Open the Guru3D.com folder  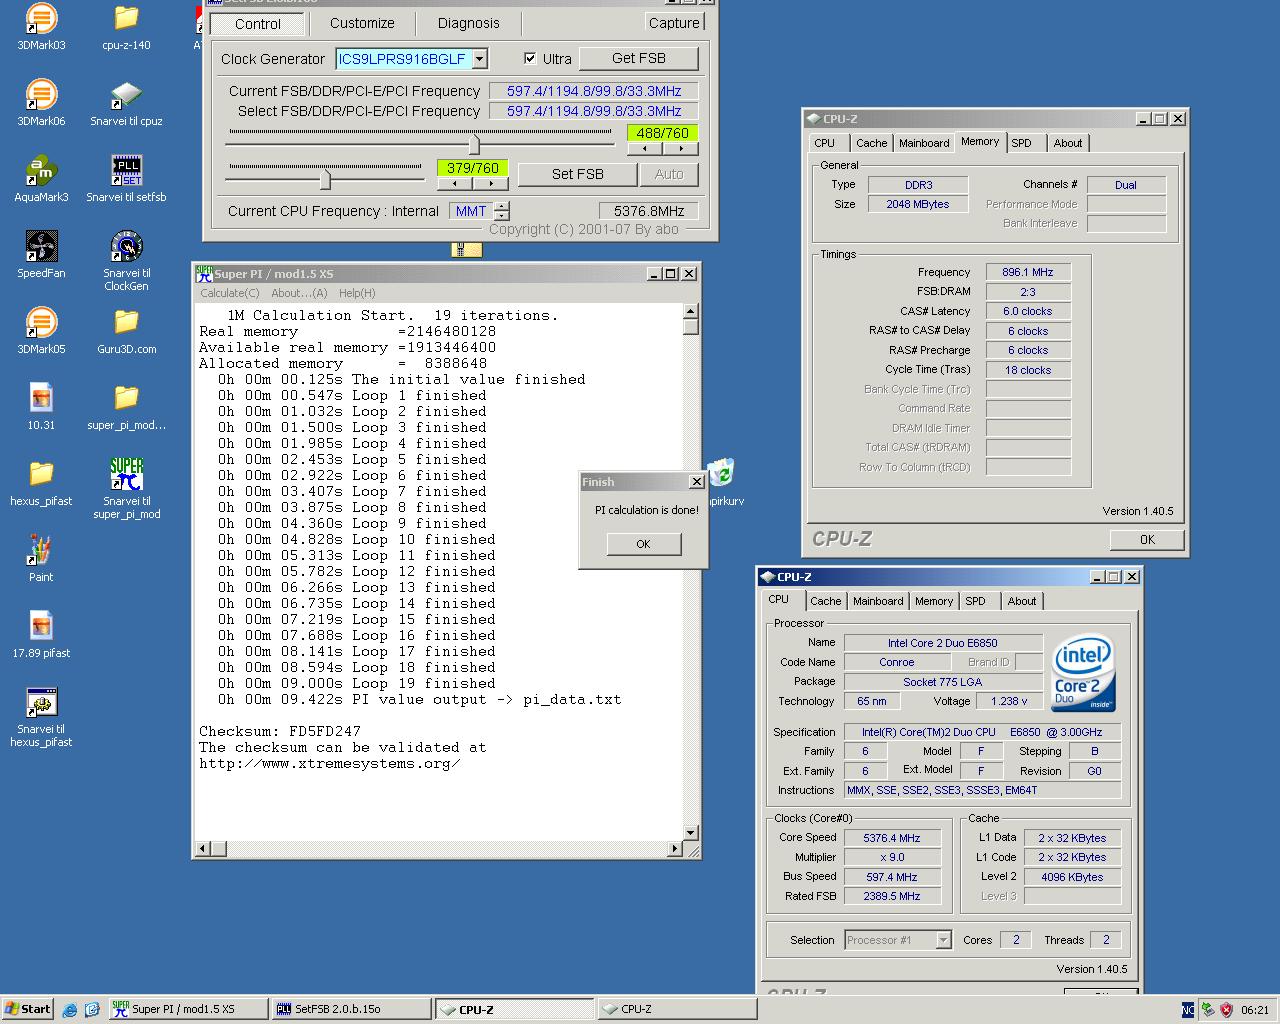tap(126, 331)
